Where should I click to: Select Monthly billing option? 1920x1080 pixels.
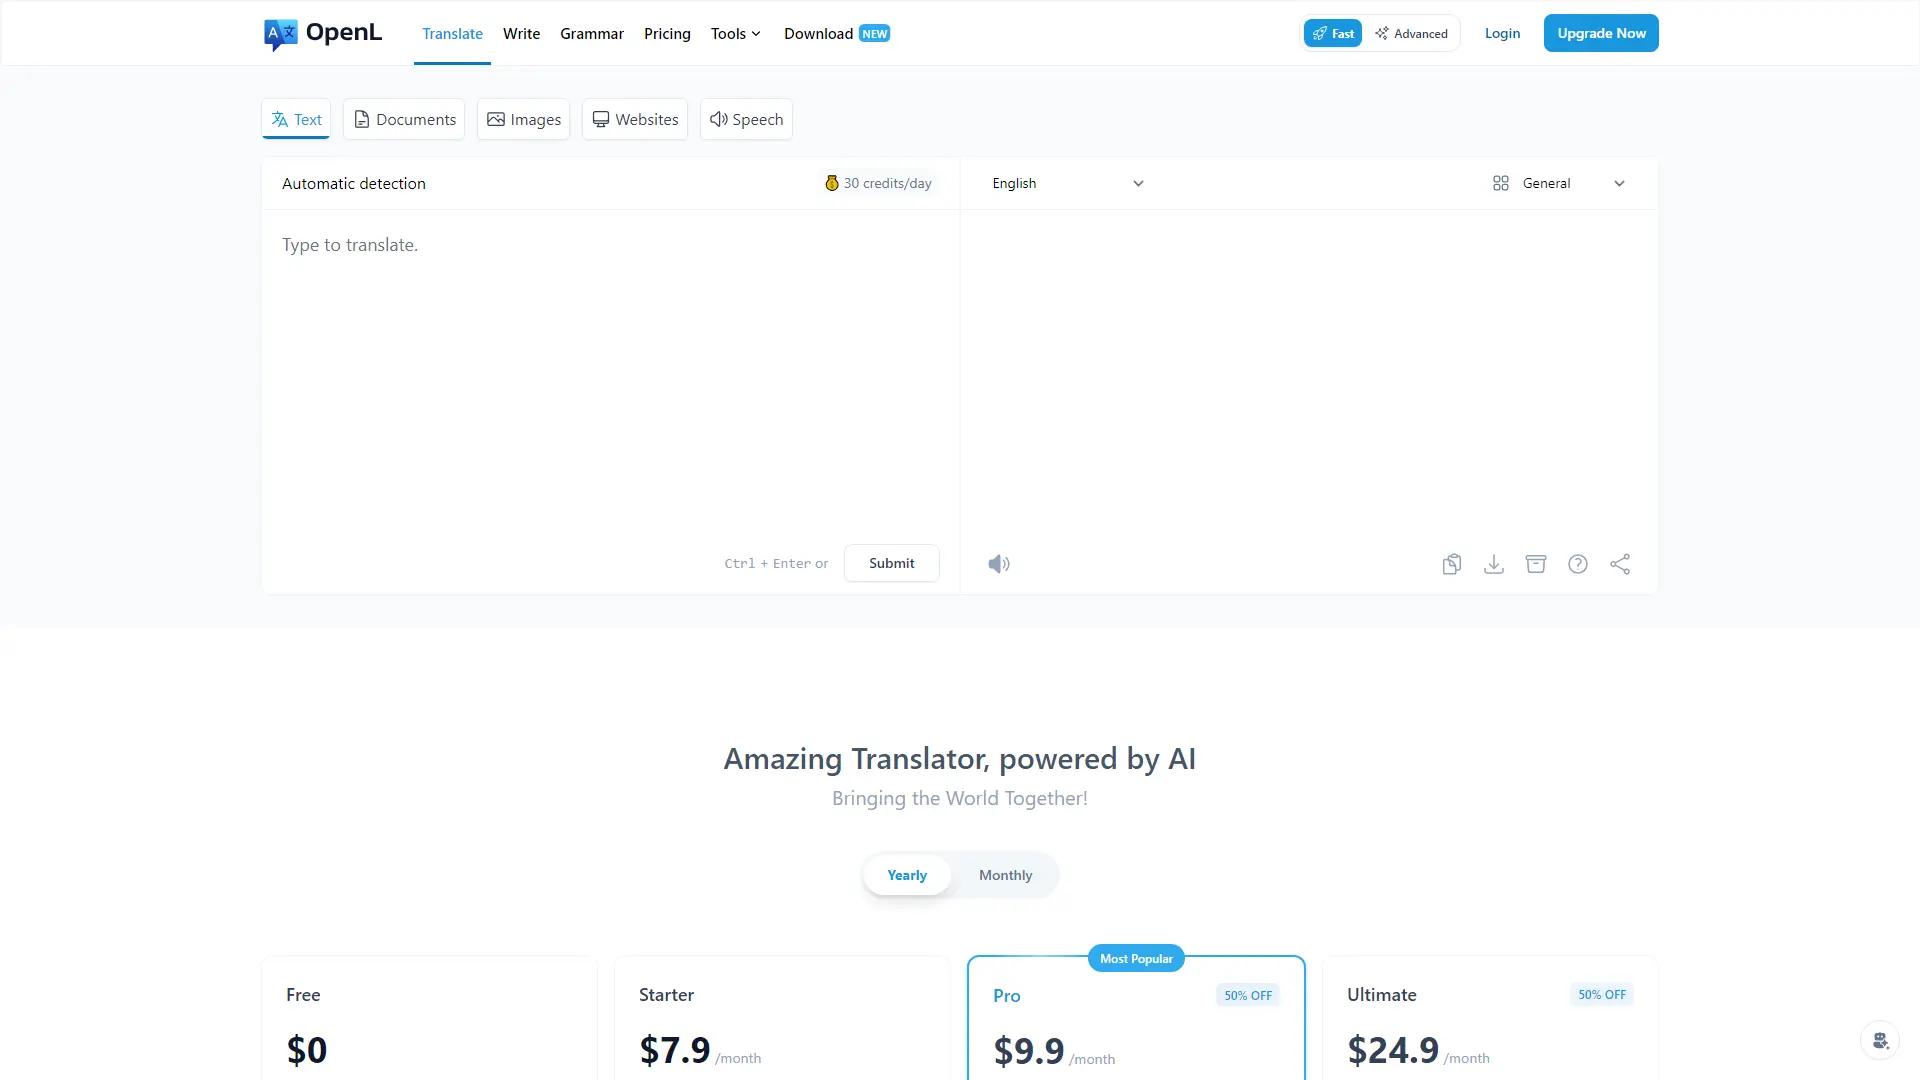(x=1005, y=875)
